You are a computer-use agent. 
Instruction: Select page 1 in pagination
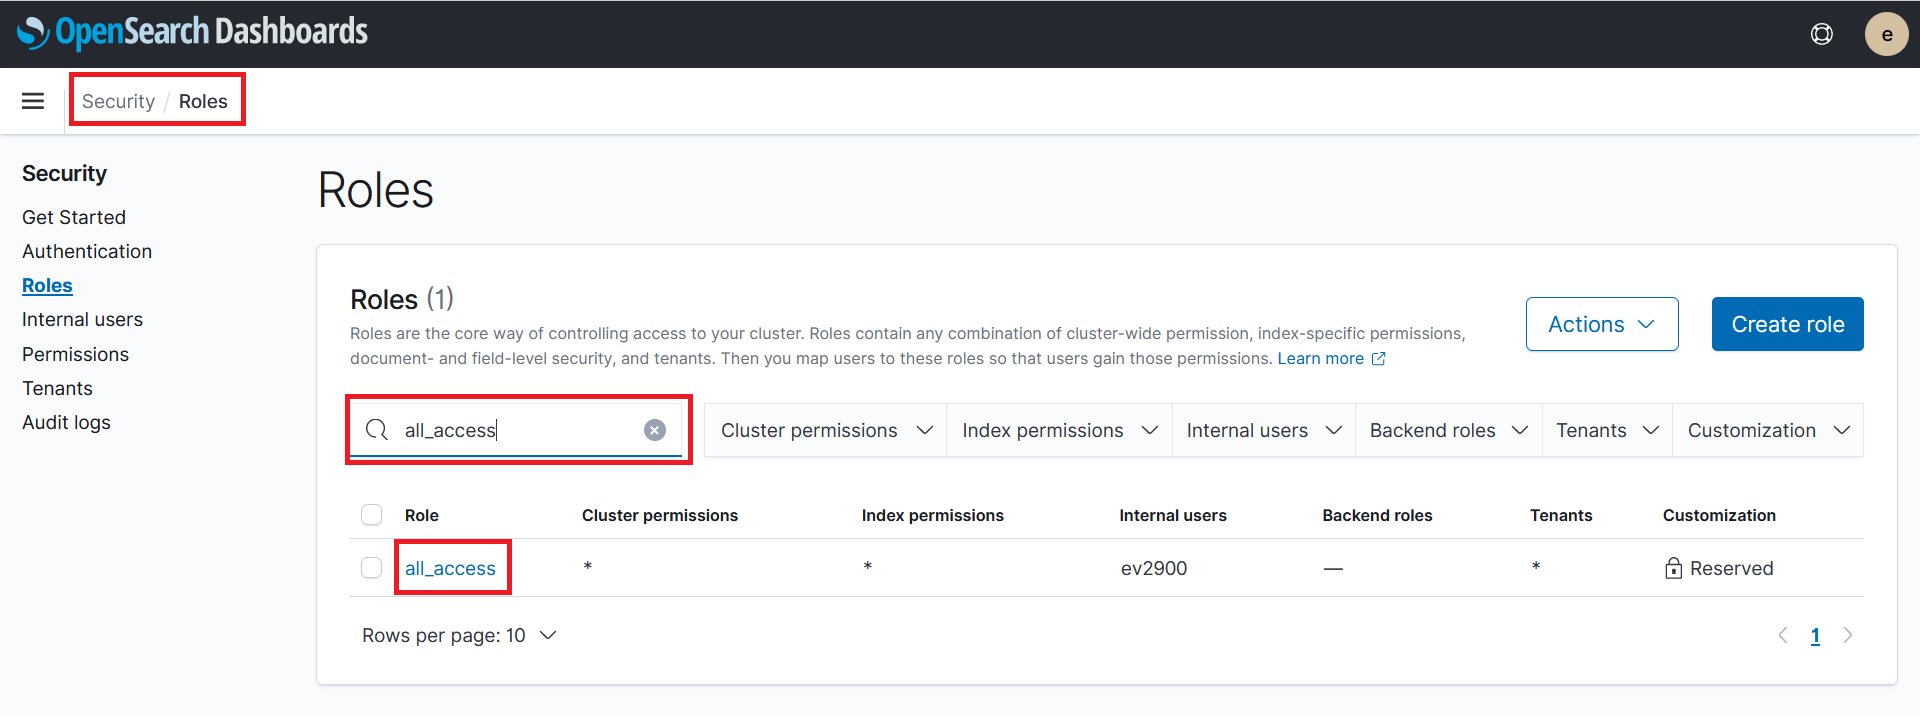[x=1815, y=635]
